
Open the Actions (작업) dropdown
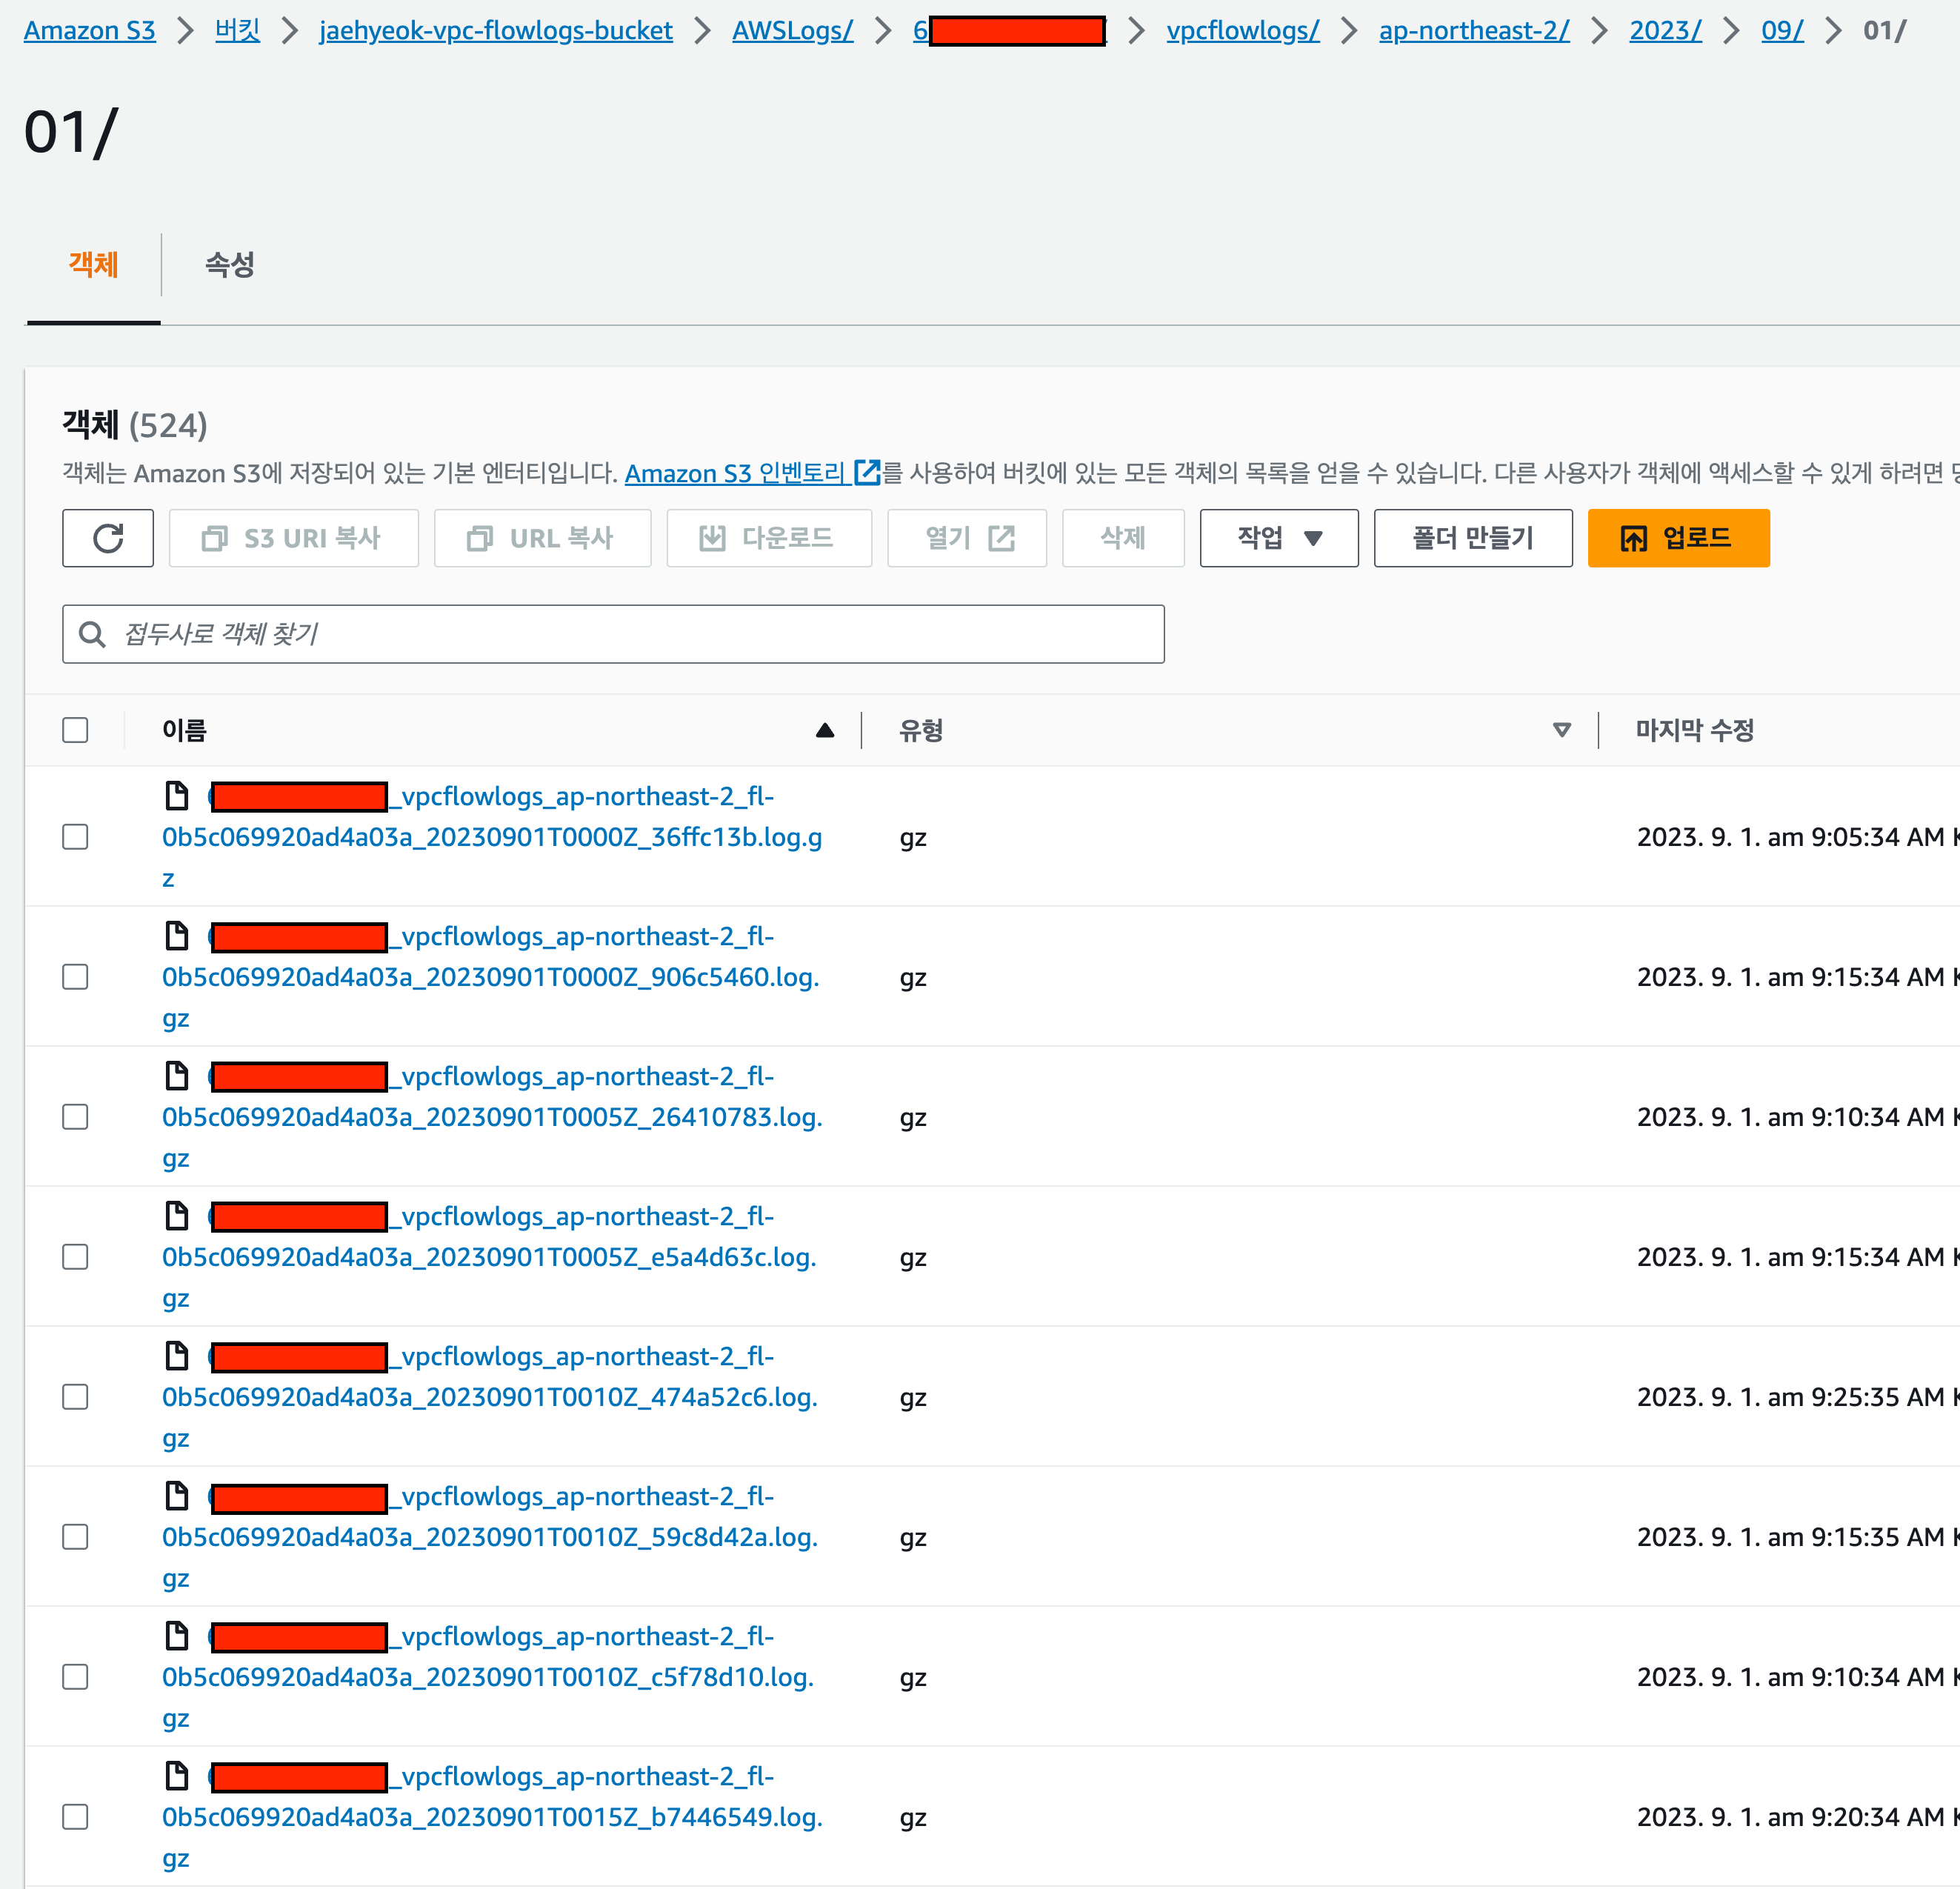click(x=1278, y=538)
